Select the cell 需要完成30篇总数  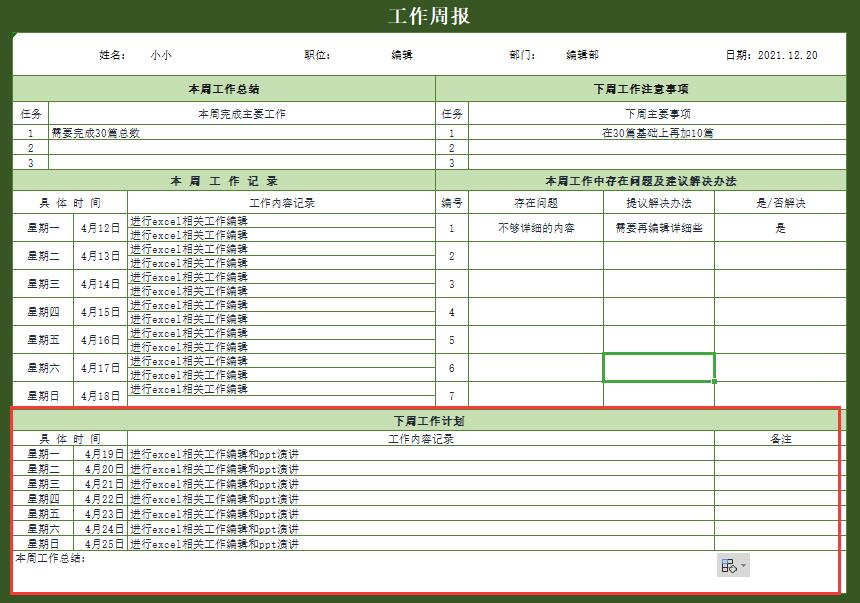pyautogui.click(x=241, y=133)
